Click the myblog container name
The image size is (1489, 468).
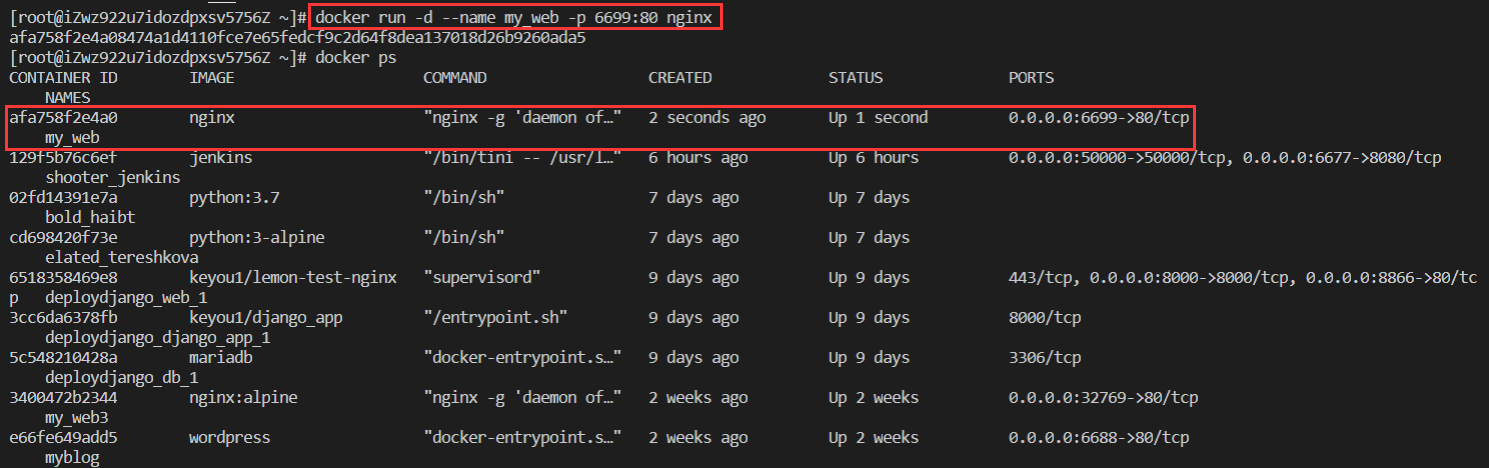(x=72, y=457)
